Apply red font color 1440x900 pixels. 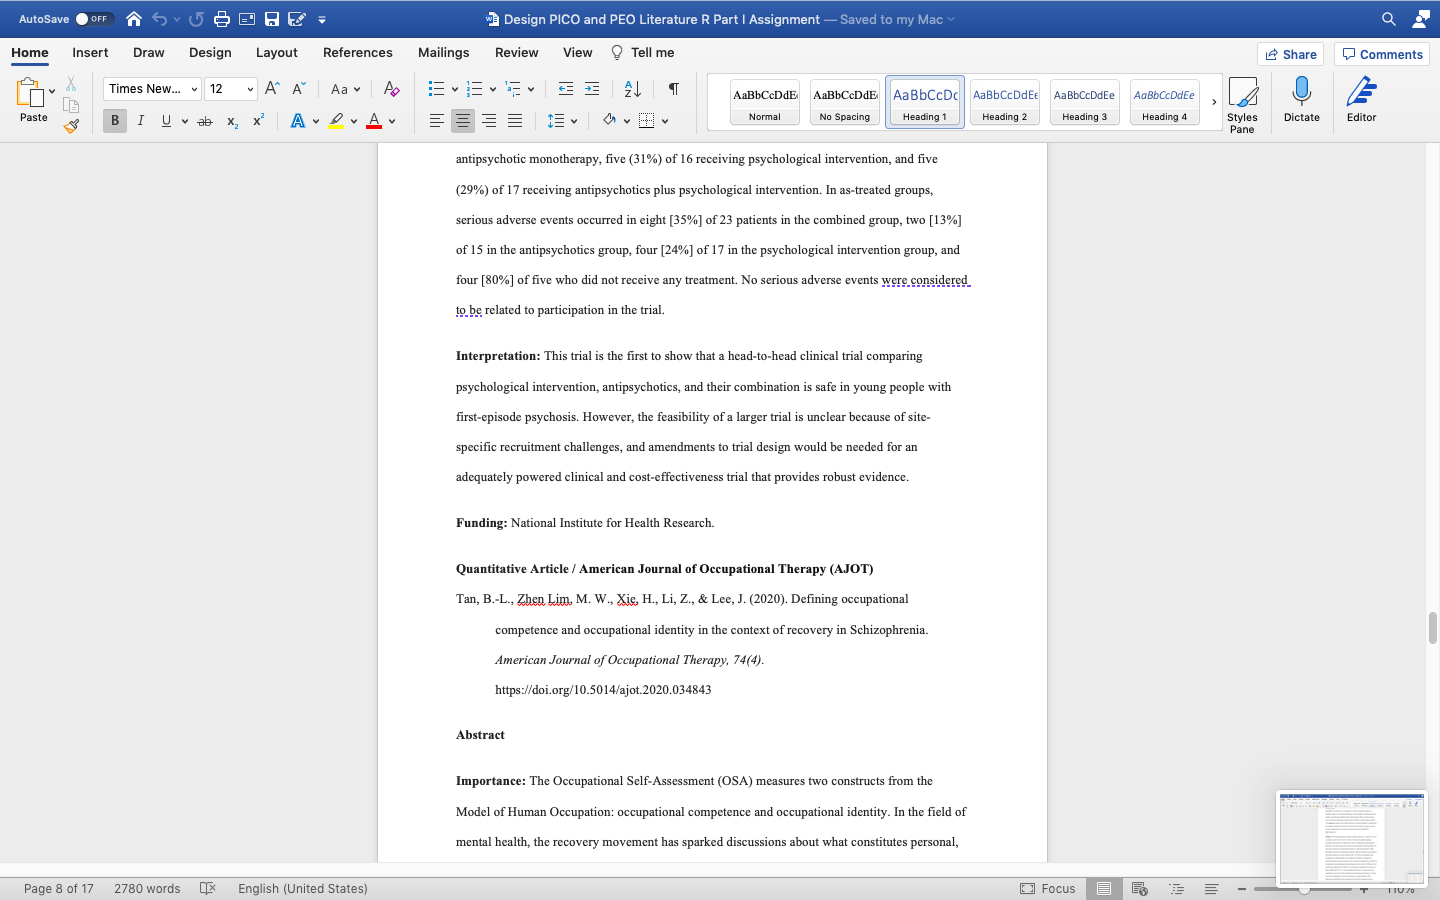[374, 121]
